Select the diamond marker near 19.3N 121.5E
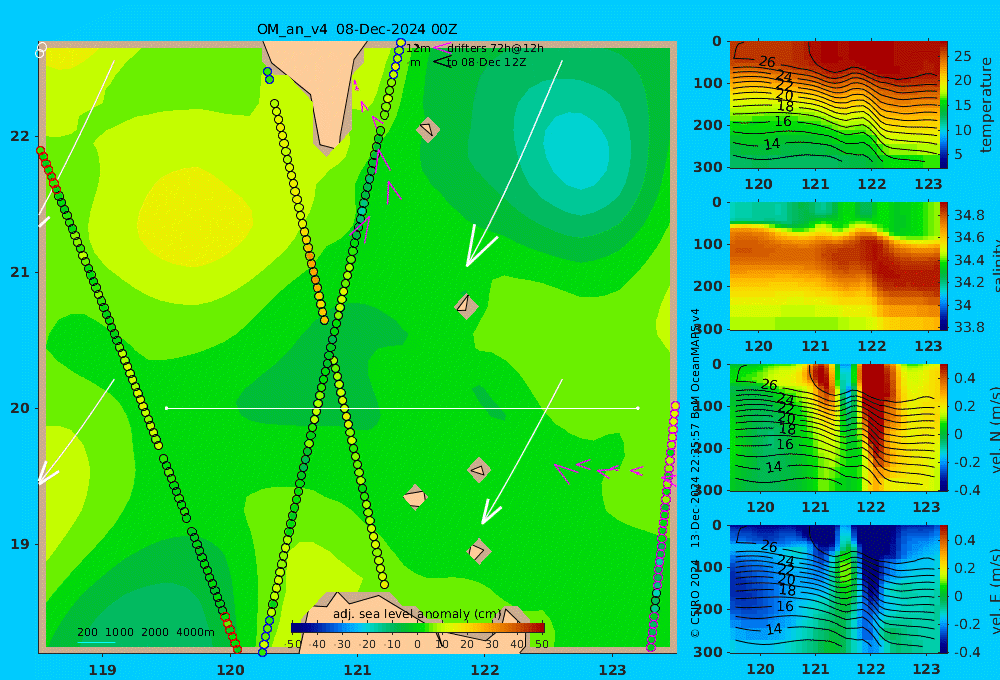The height and width of the screenshot is (680, 1000). tap(415, 497)
